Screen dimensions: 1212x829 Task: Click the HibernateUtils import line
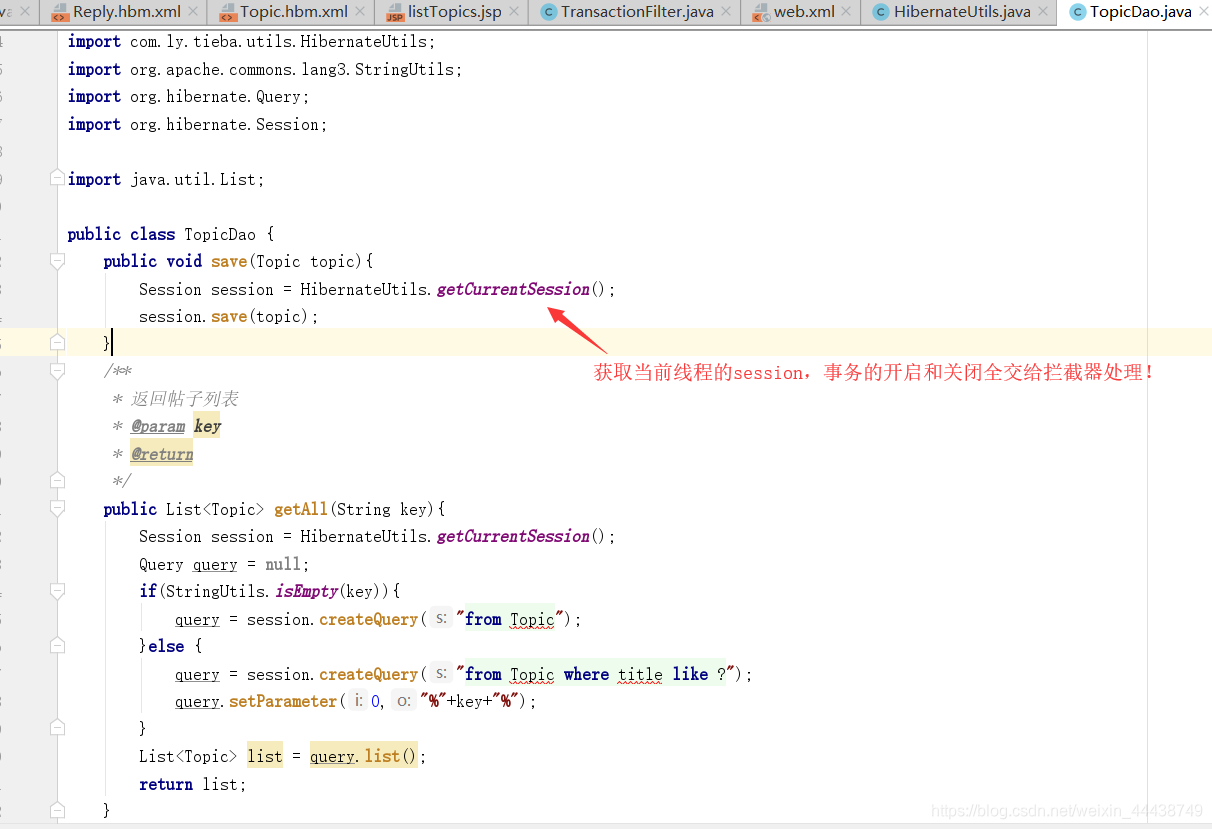[x=252, y=41]
